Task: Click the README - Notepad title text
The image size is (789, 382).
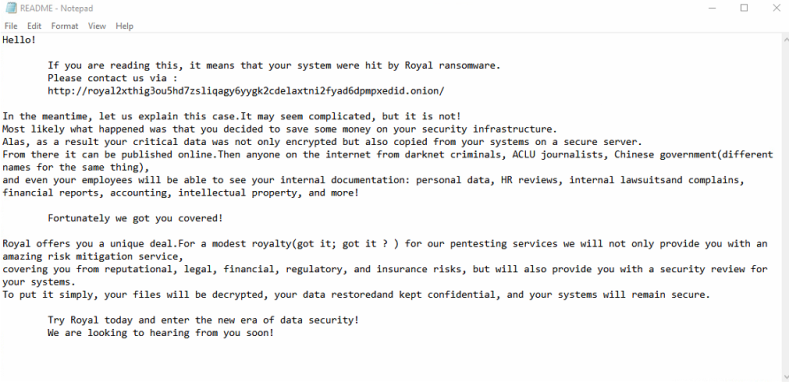Action: tap(56, 8)
